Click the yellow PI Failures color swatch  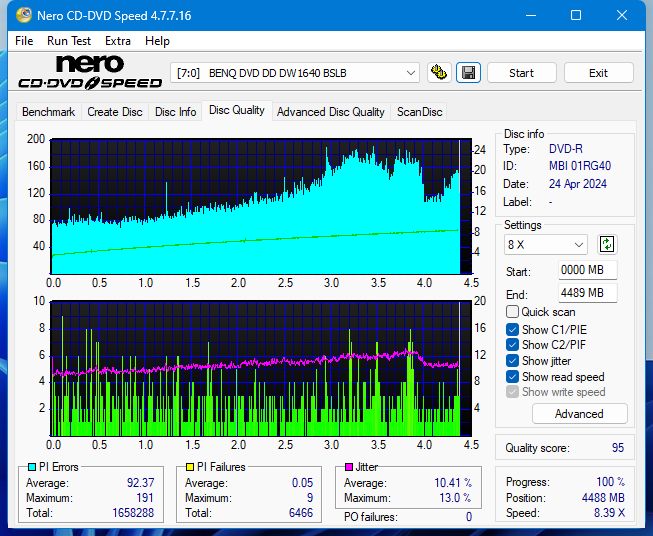(190, 467)
